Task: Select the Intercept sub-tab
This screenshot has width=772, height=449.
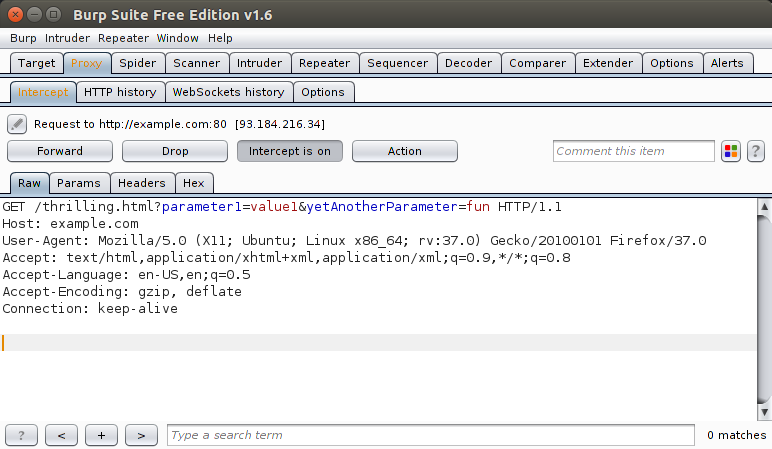Action: pos(43,93)
